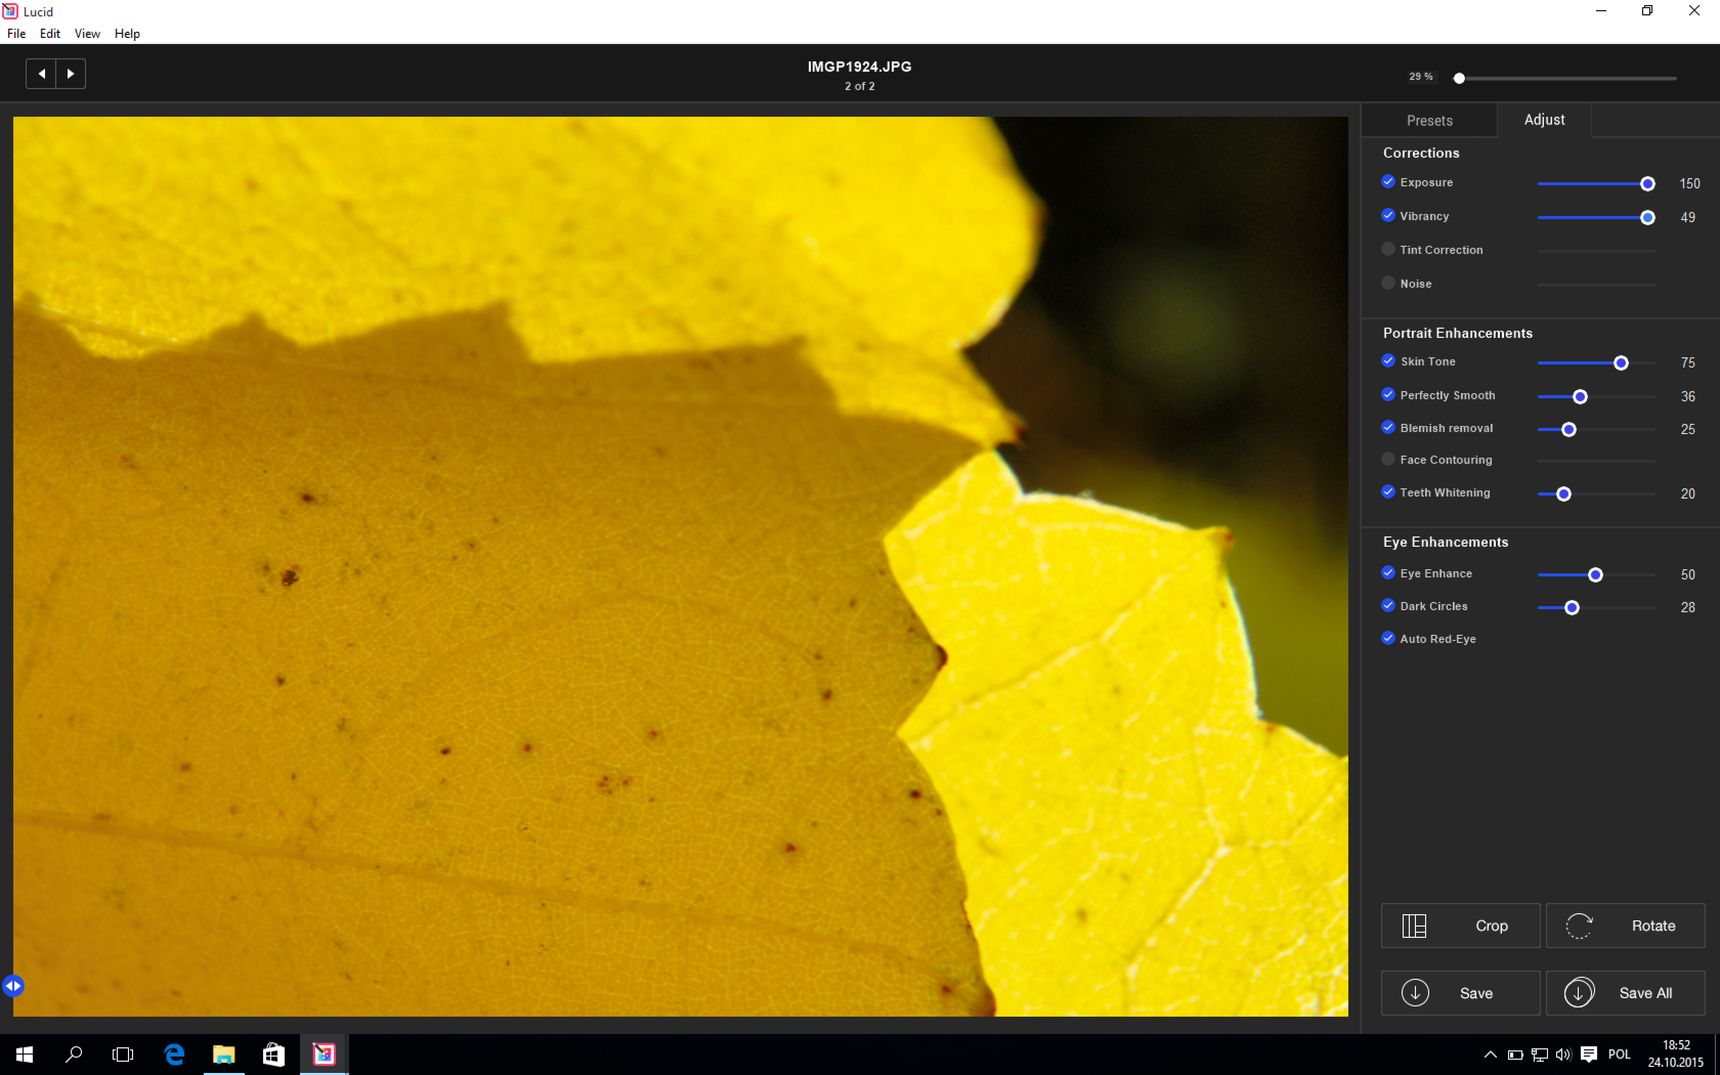Click the yellow leaf photo preview

click(x=680, y=566)
